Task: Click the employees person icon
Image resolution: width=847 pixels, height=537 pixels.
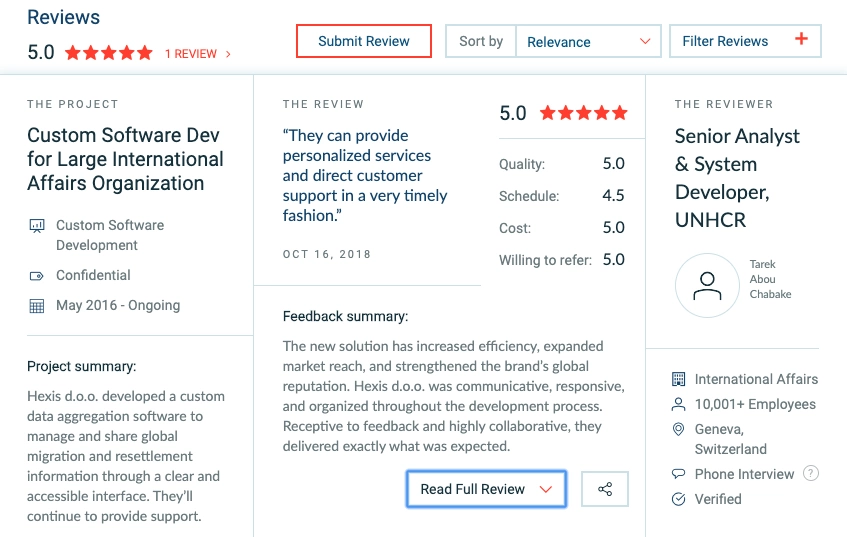Action: [x=679, y=404]
